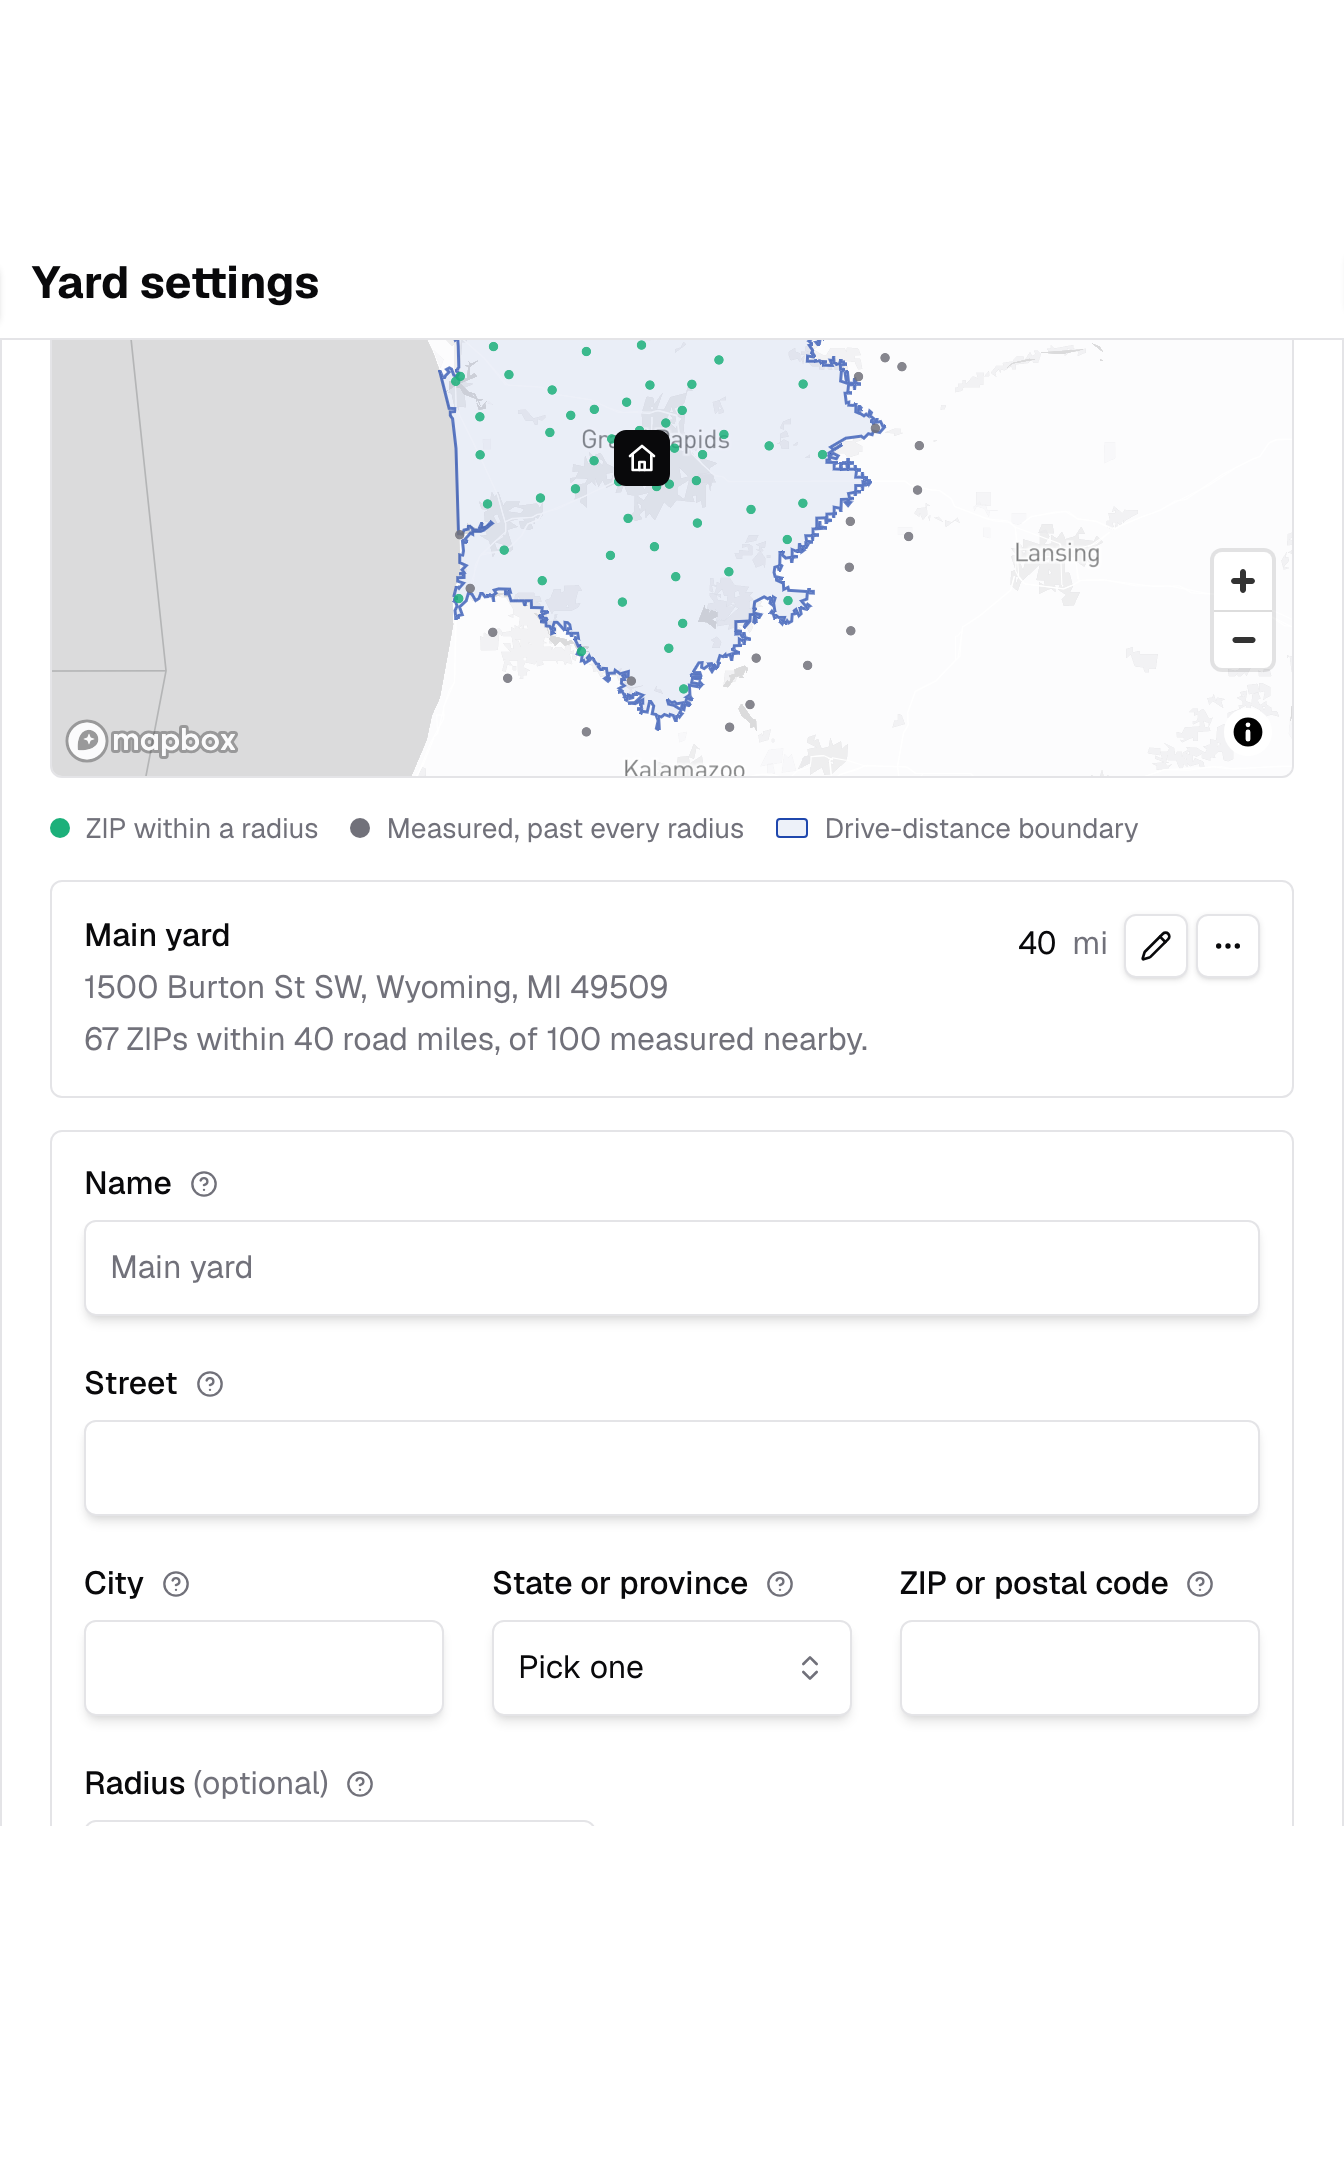Click the Main yard card title
Screen dimensions: 1344x2168
(157, 935)
